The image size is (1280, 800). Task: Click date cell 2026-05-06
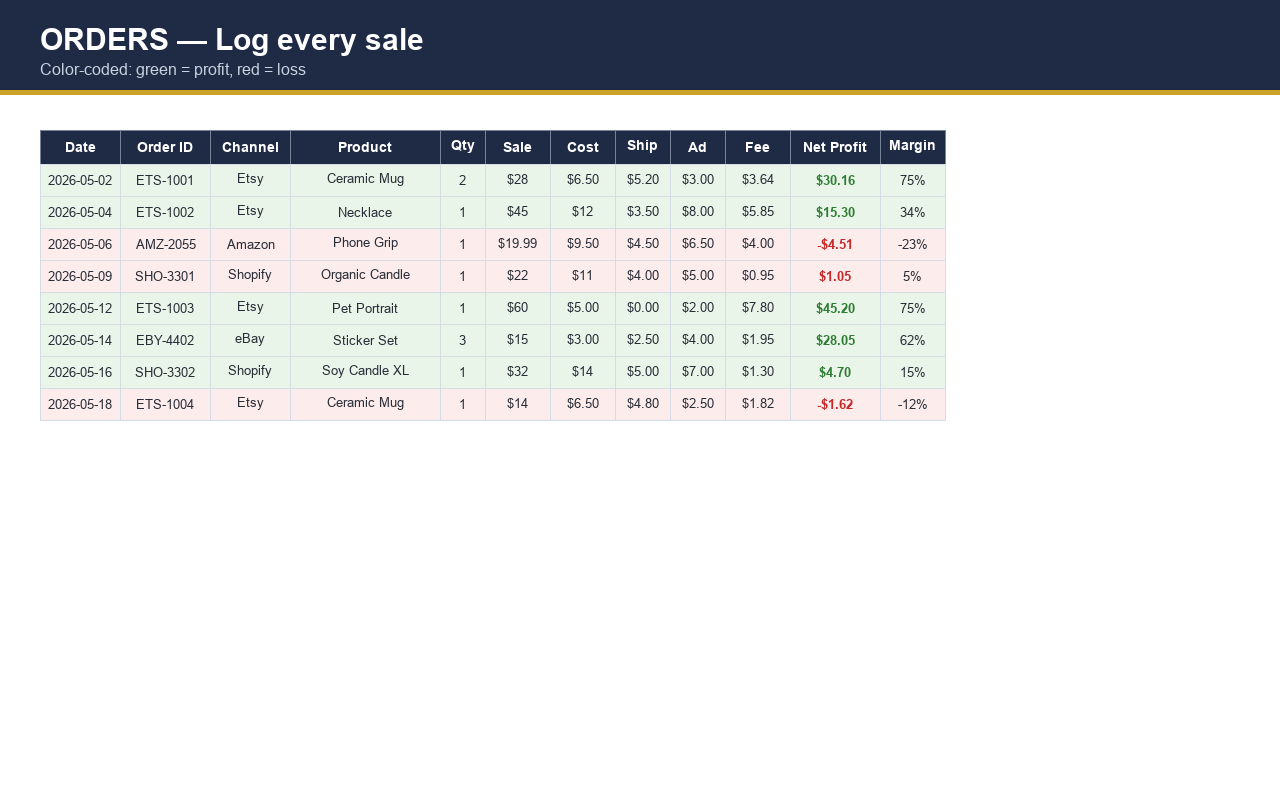80,245
